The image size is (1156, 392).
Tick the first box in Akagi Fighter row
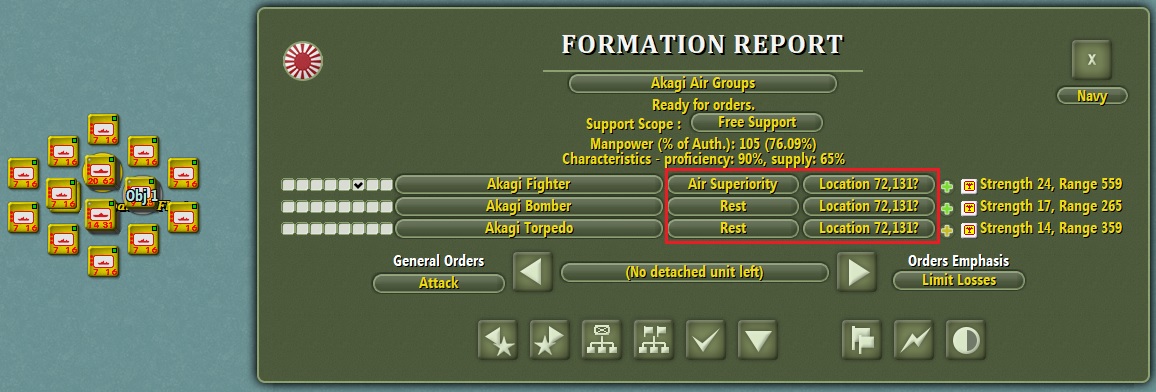coord(288,185)
